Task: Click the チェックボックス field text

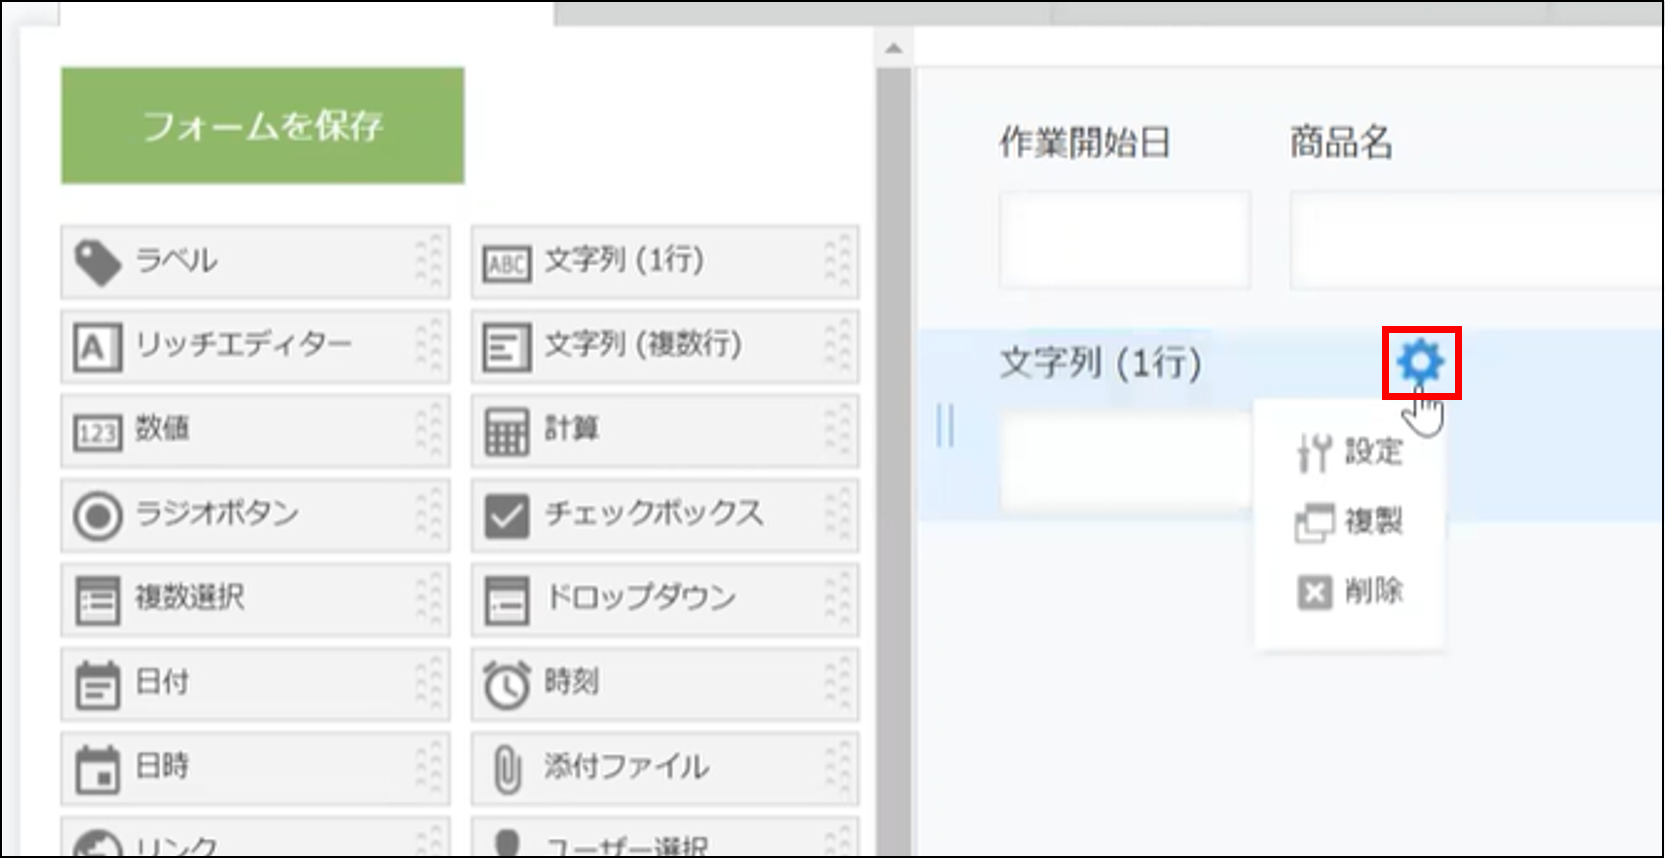Action: [x=654, y=513]
